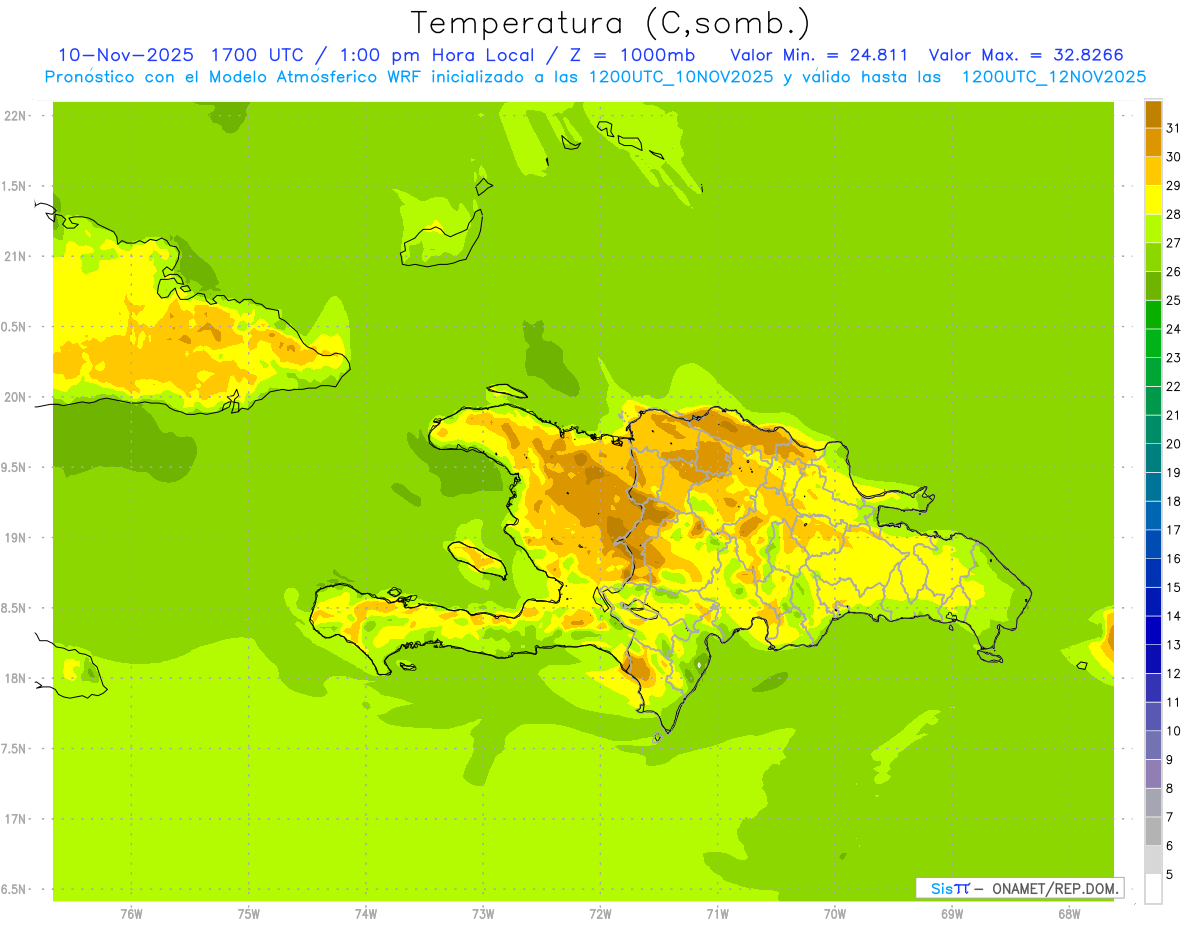1200x927 pixels.
Task: Click the colorbar label "13"
Action: pyautogui.click(x=1173, y=645)
